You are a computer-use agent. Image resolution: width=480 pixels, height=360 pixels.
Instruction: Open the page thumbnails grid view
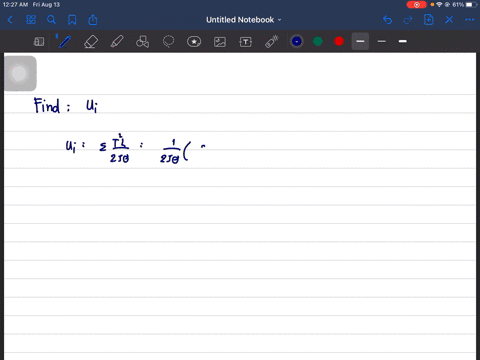[31, 20]
